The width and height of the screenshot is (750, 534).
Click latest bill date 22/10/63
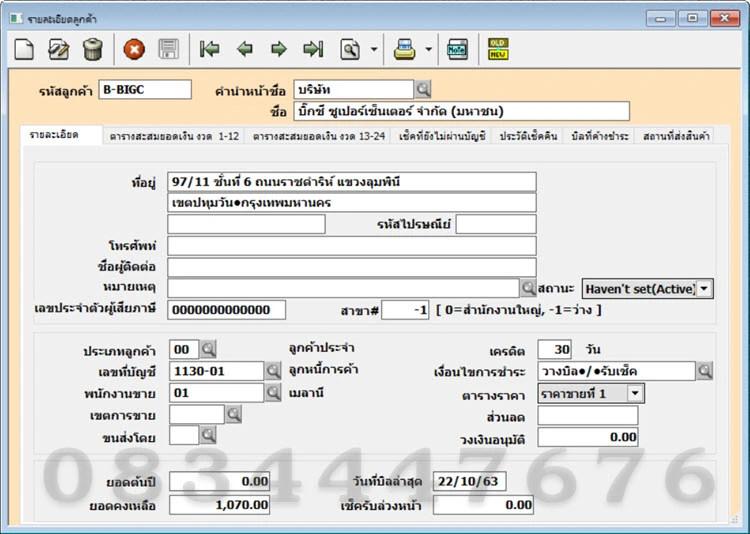[470, 481]
